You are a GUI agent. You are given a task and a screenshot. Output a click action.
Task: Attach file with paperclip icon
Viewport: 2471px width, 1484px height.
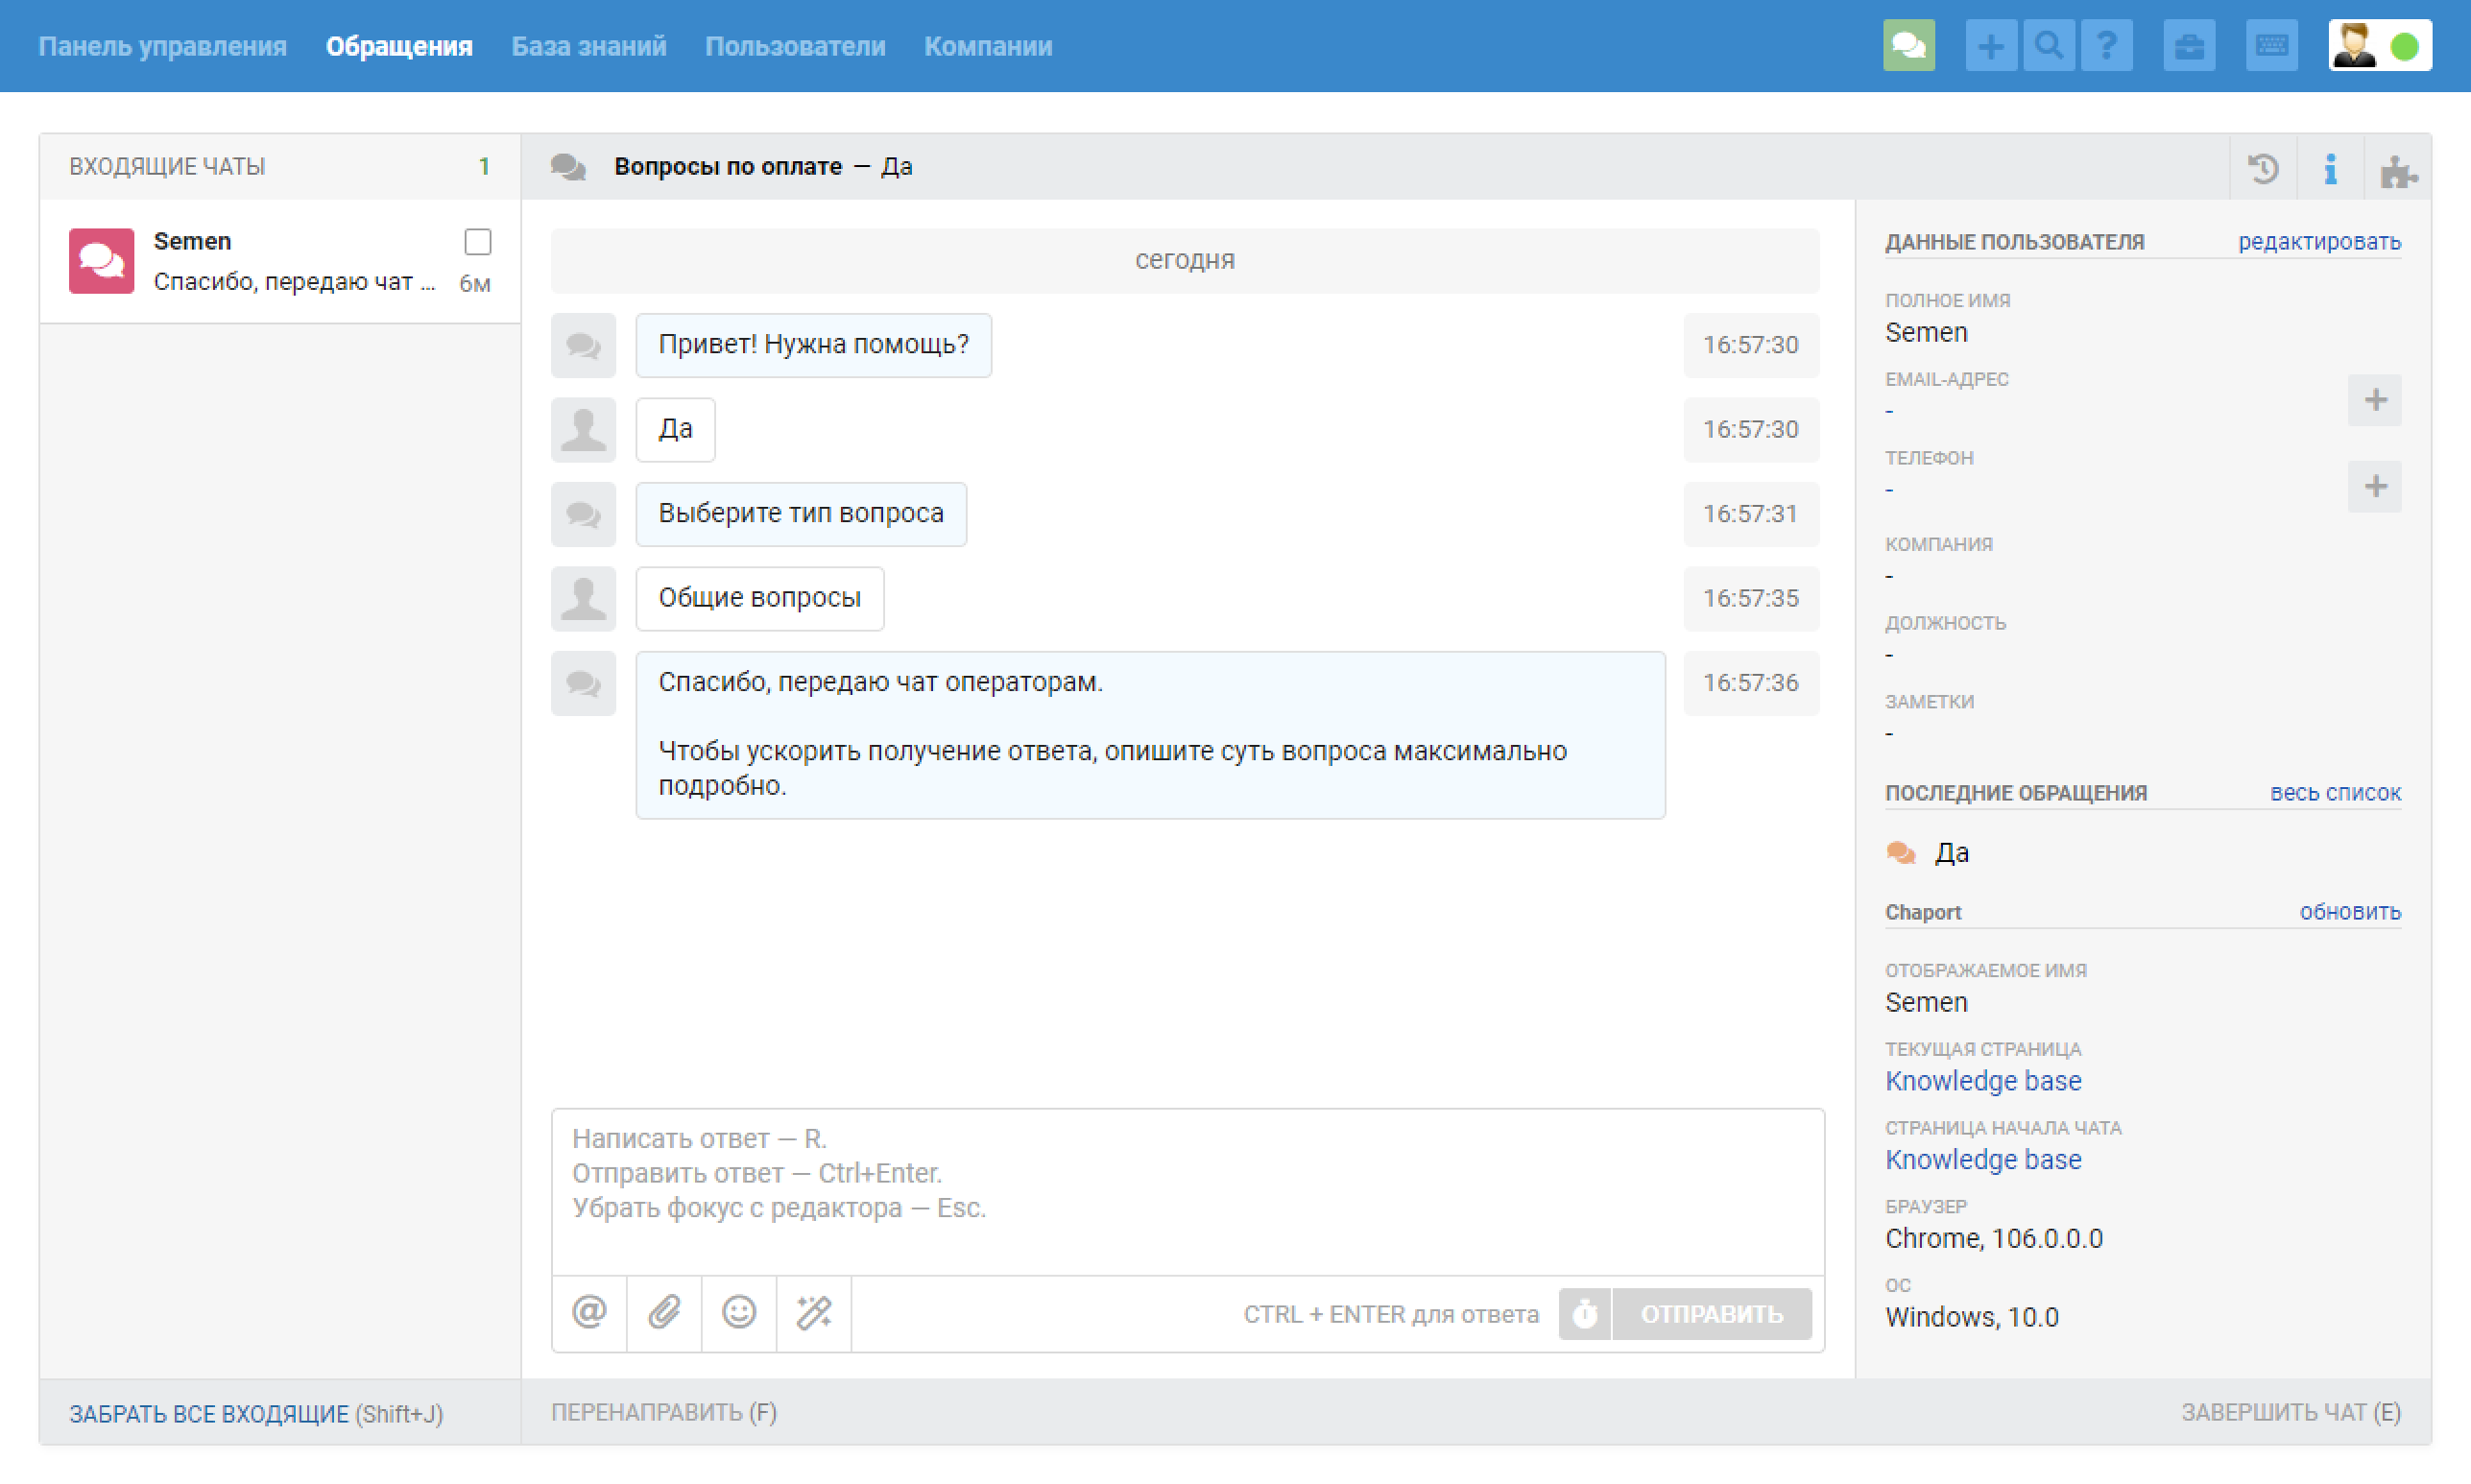[664, 1312]
